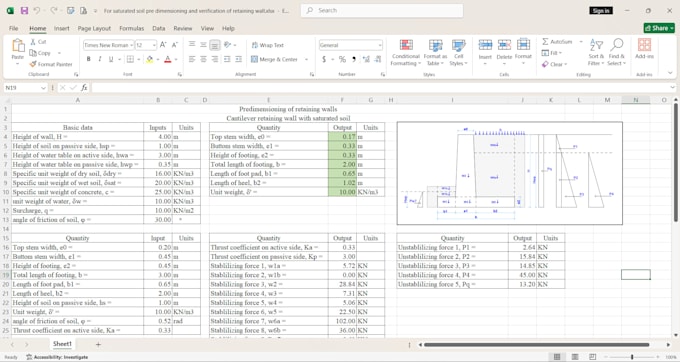Open the Conditional Formatting icon

click(x=406, y=45)
